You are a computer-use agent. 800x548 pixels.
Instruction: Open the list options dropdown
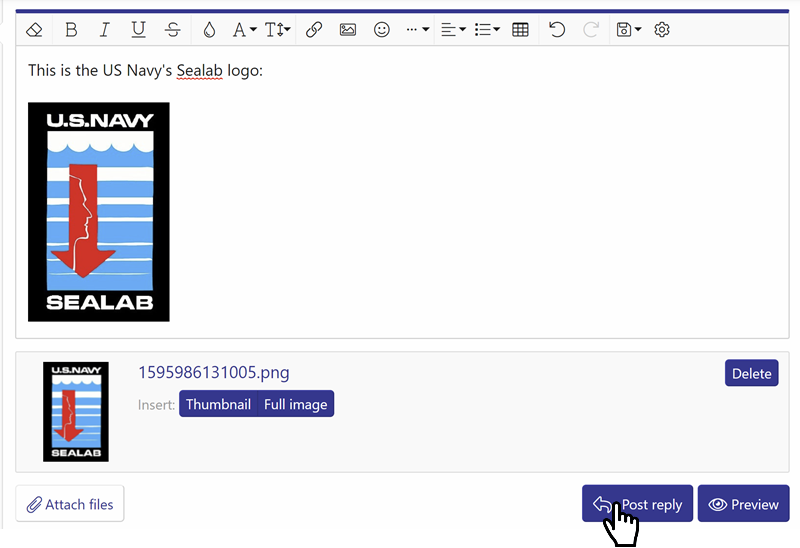click(x=487, y=30)
